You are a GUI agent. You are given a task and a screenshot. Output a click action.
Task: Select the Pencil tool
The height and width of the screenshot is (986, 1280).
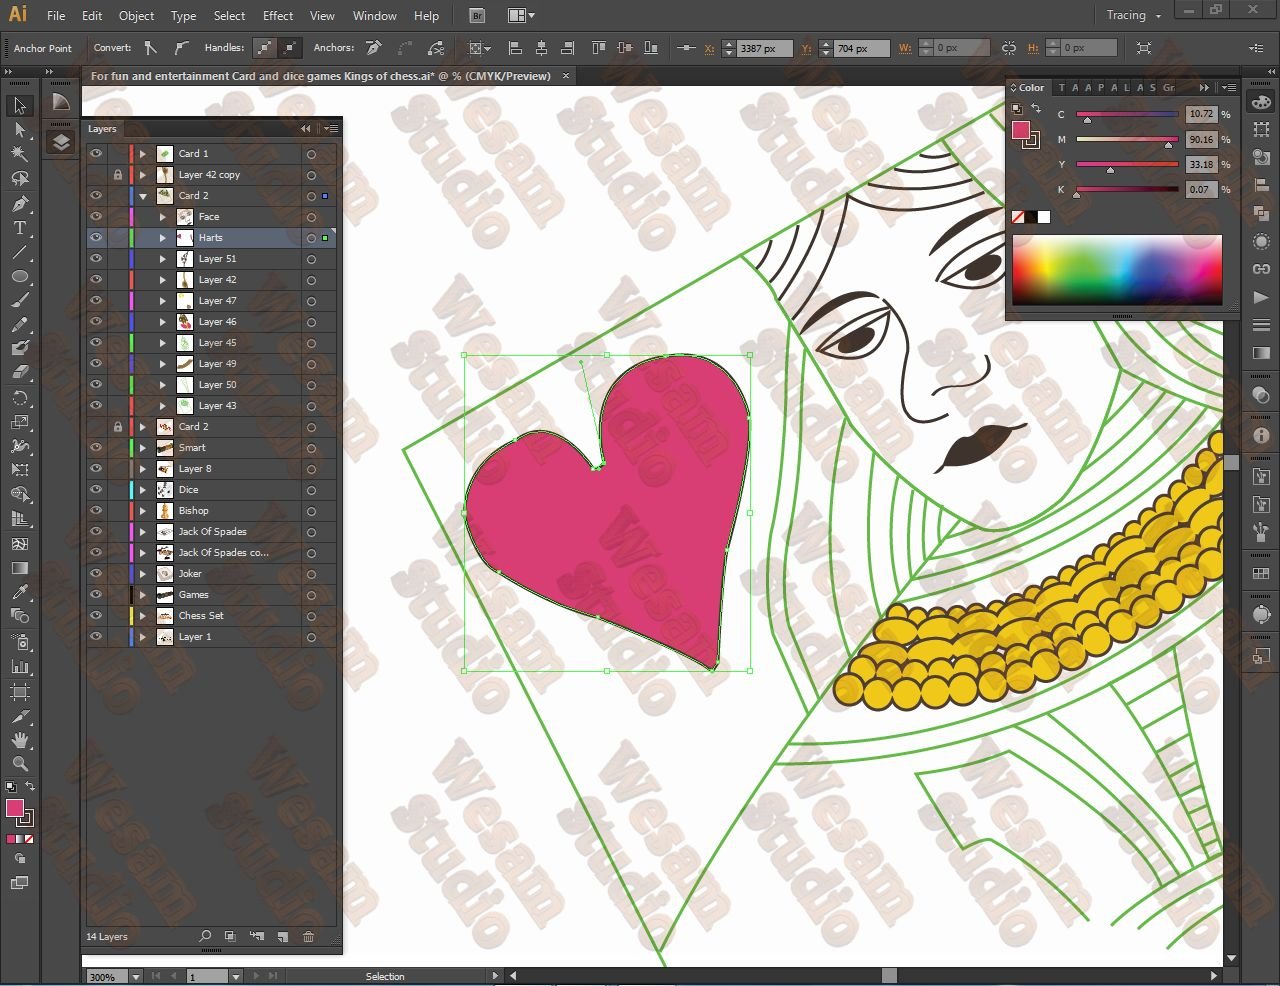click(x=20, y=325)
